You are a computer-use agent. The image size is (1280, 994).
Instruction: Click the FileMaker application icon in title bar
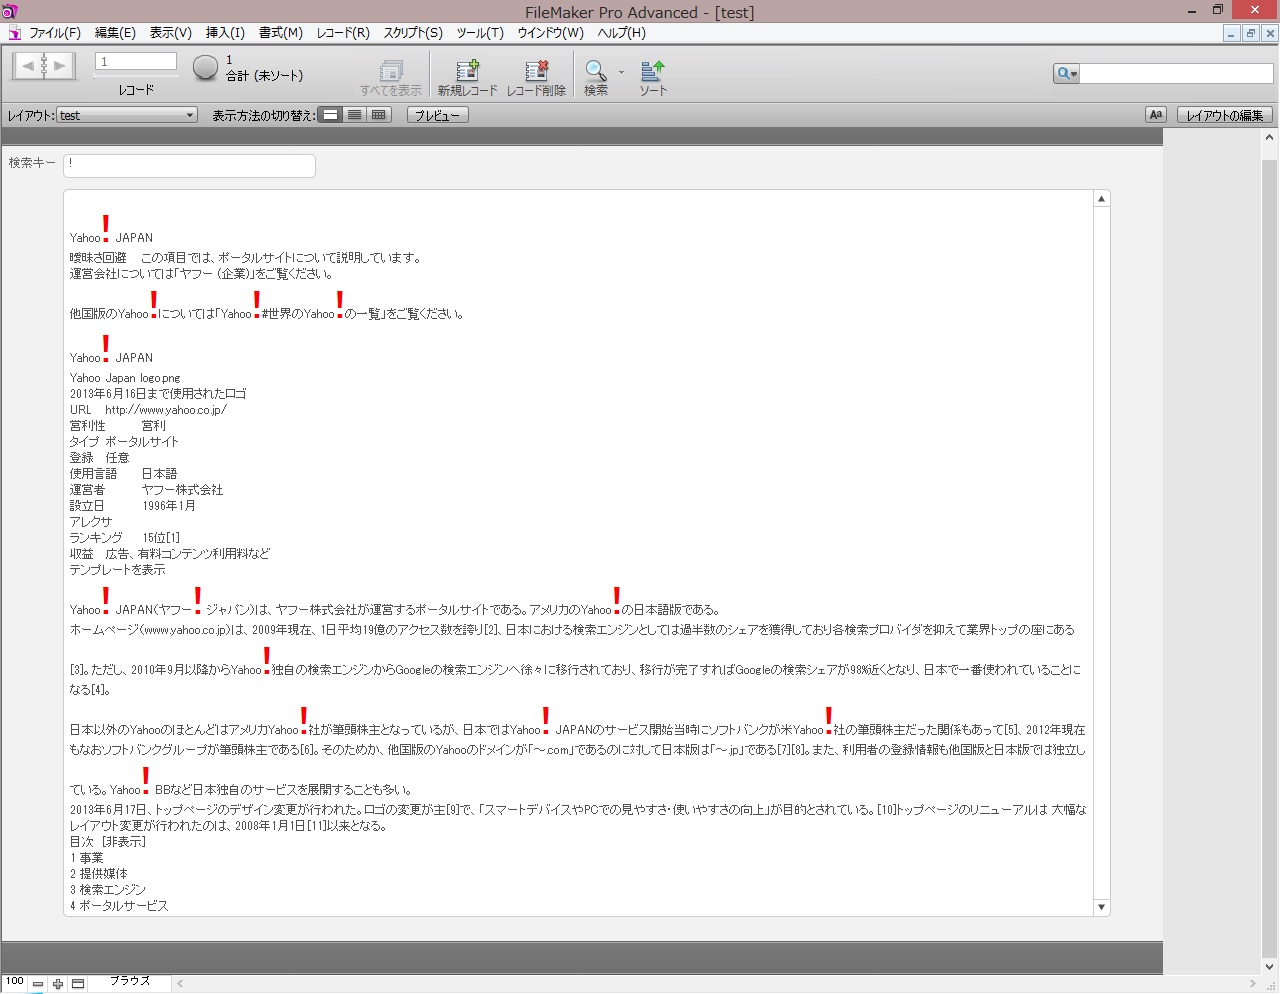[10, 11]
